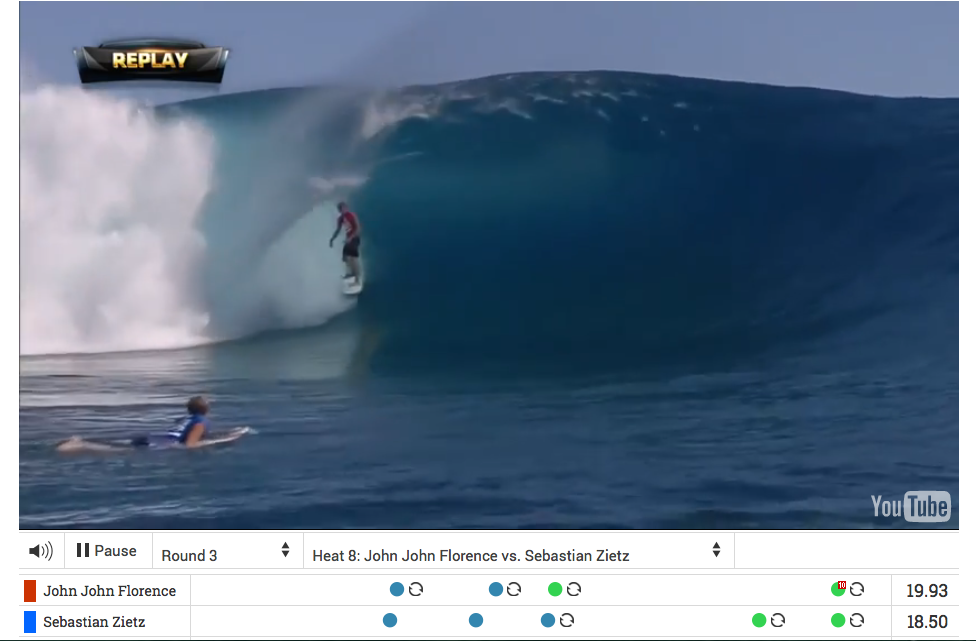Select John John Florence's second blue wave marker
The width and height of the screenshot is (976, 641).
(495, 589)
